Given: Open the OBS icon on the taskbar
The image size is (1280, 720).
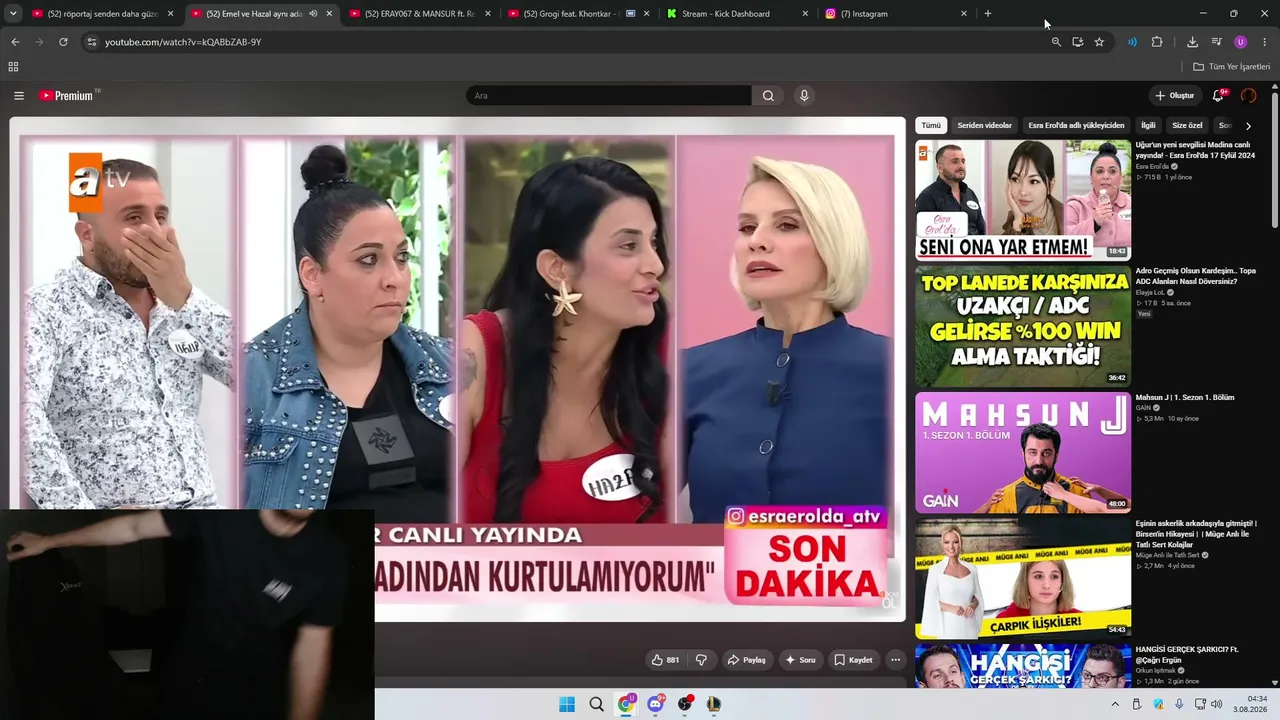Looking at the screenshot, I should 685,704.
